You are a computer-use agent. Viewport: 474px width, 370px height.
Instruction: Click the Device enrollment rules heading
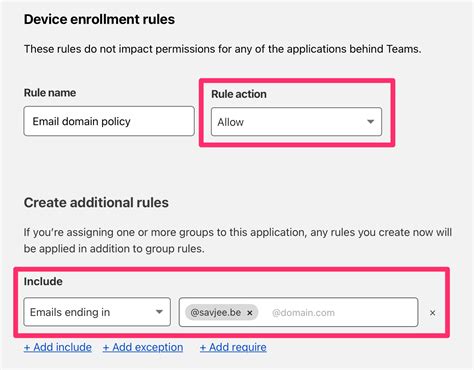pyautogui.click(x=99, y=19)
